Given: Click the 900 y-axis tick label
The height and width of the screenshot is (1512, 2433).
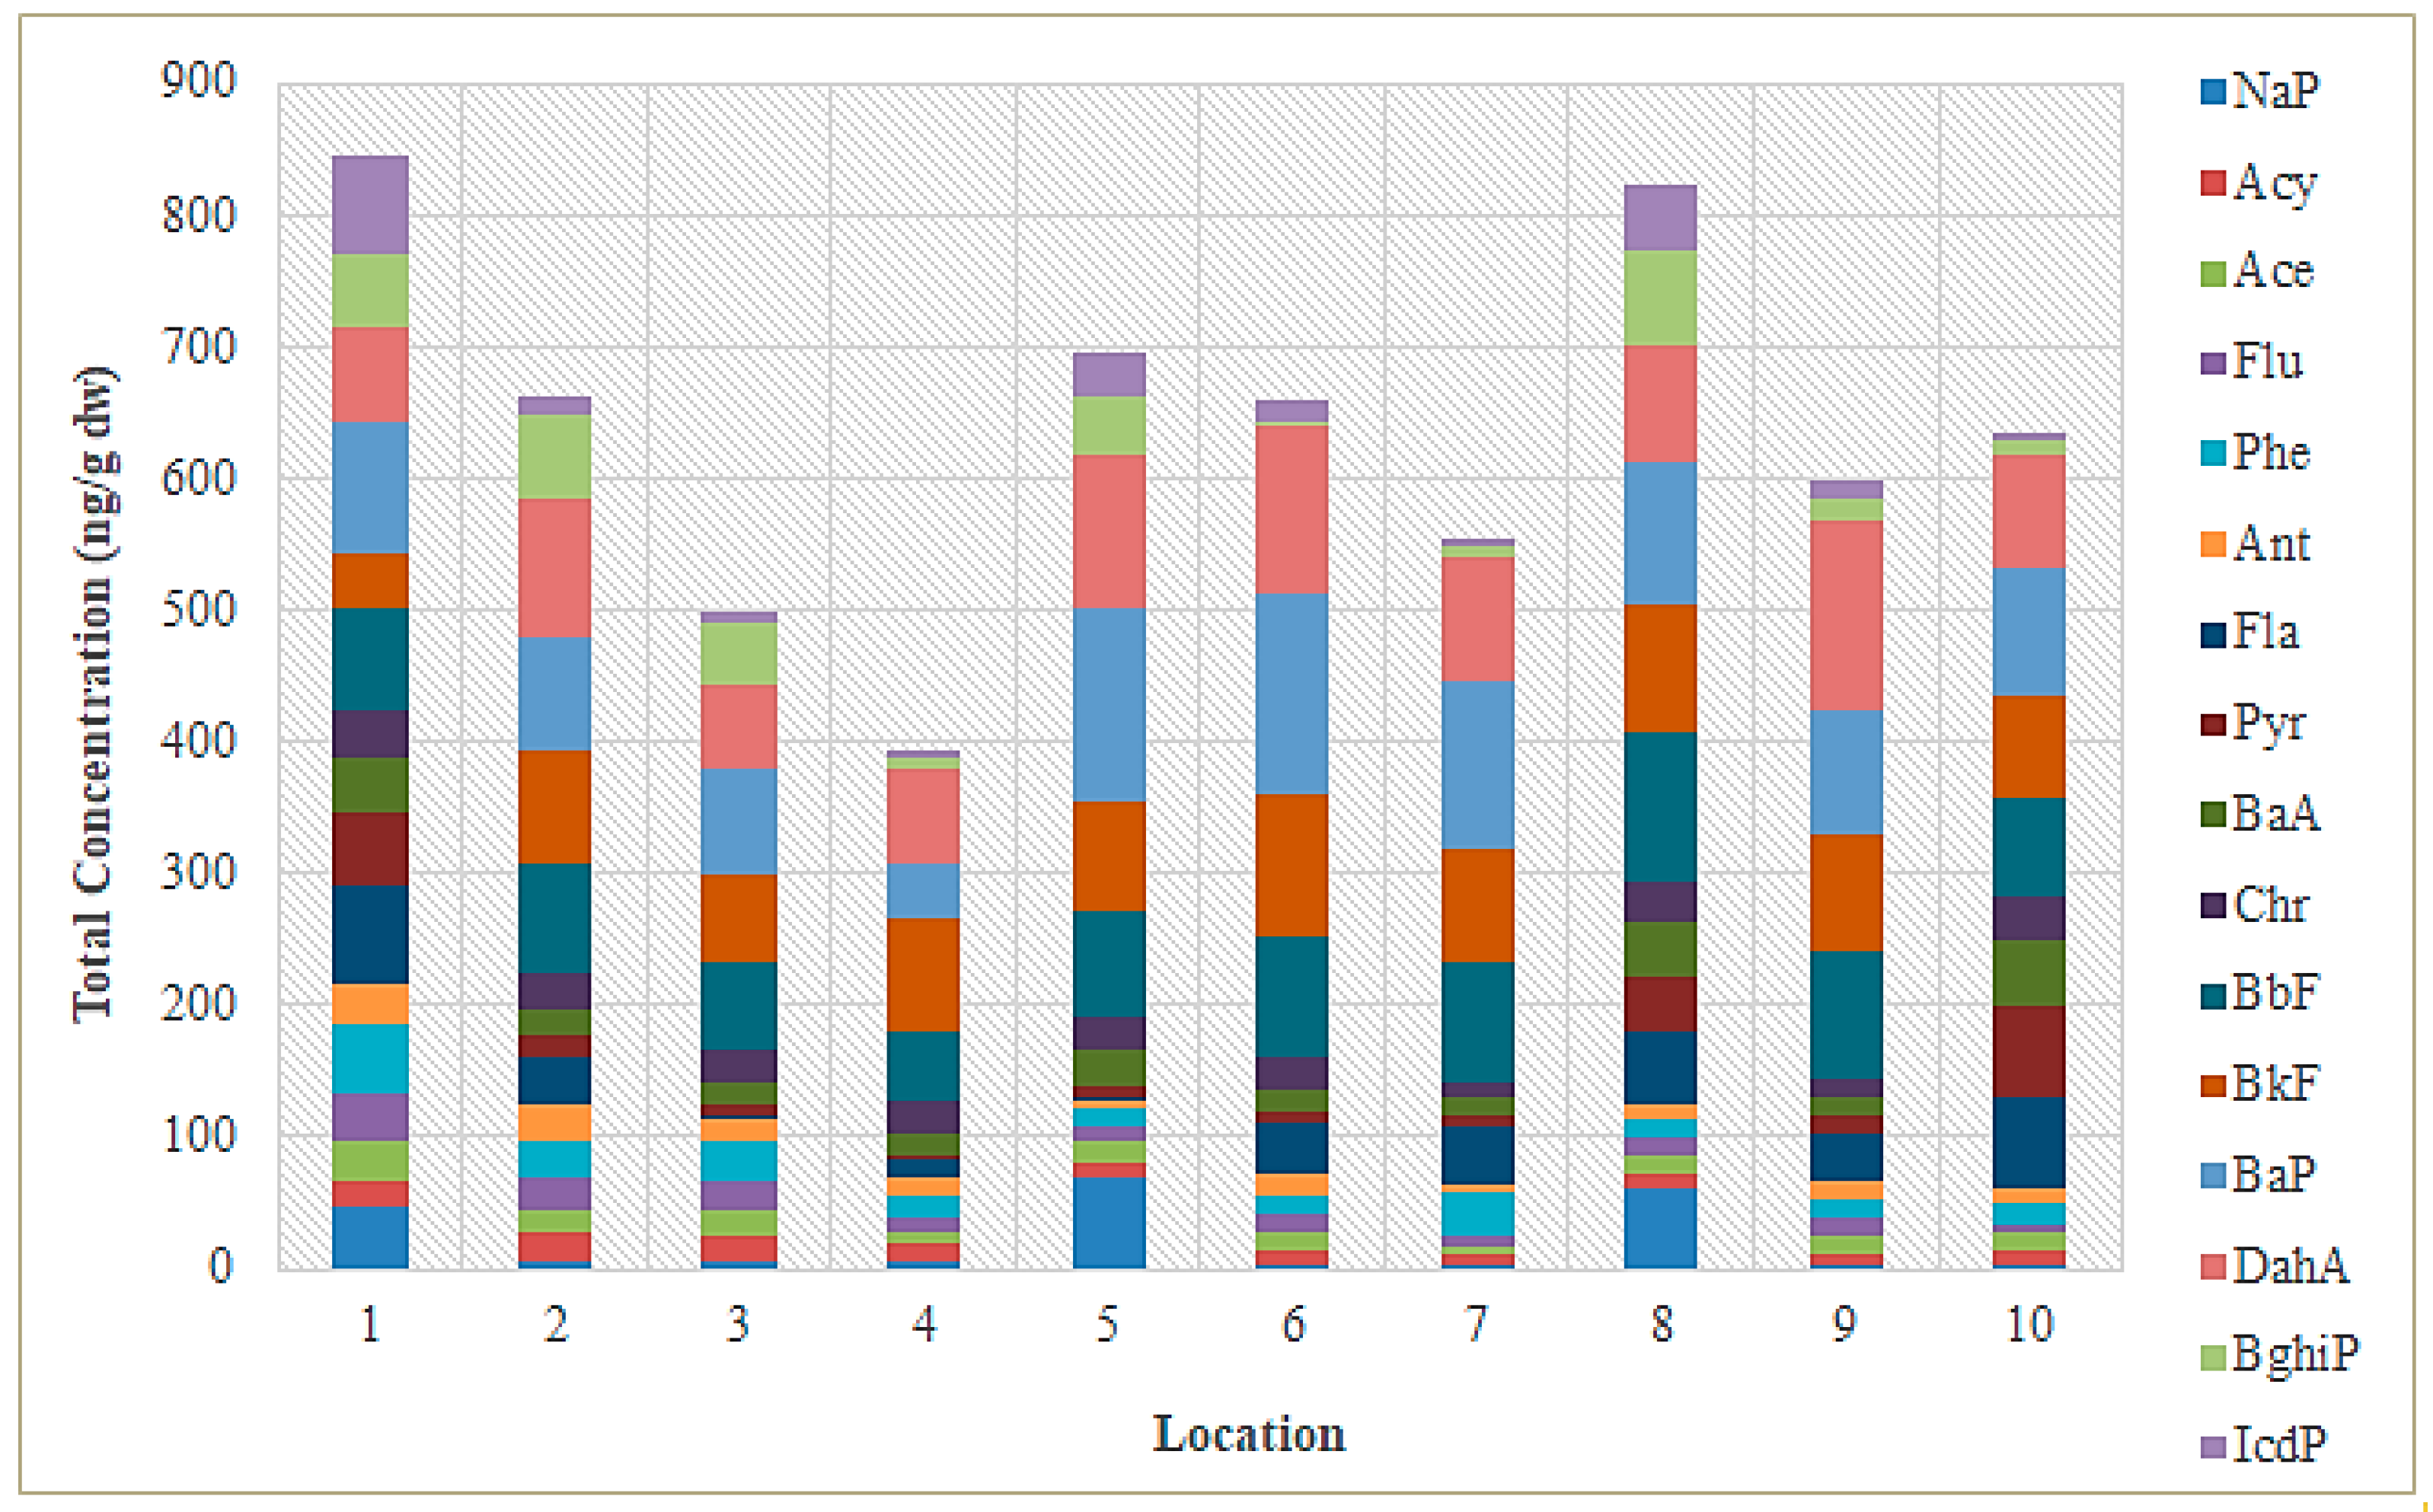Looking at the screenshot, I should click(199, 80).
